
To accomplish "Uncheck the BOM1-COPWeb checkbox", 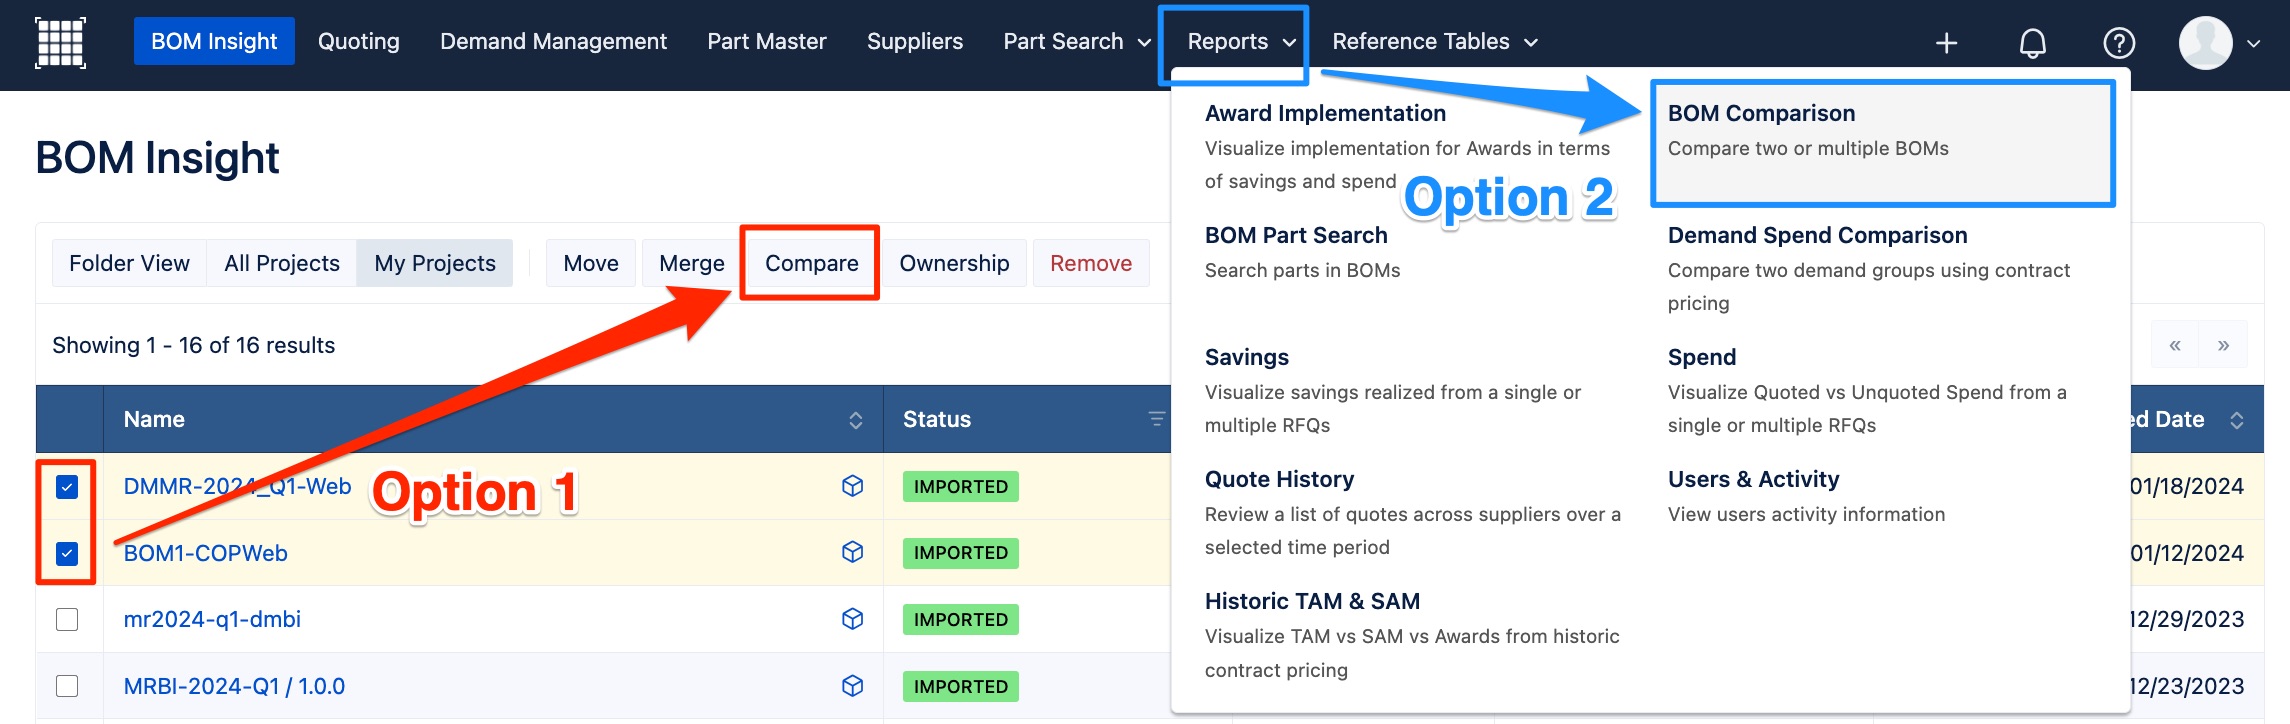I will click(67, 553).
